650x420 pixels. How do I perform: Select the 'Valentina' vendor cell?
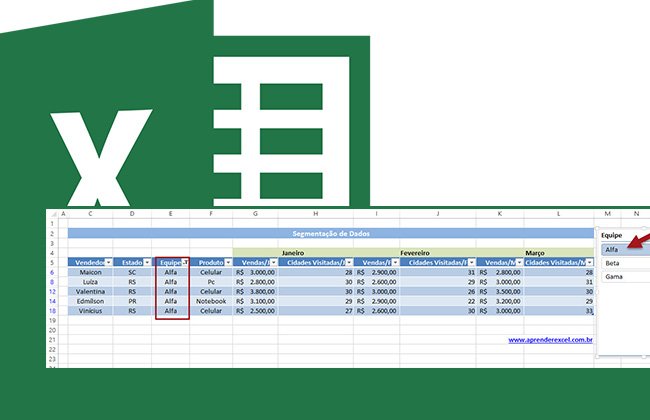90,291
